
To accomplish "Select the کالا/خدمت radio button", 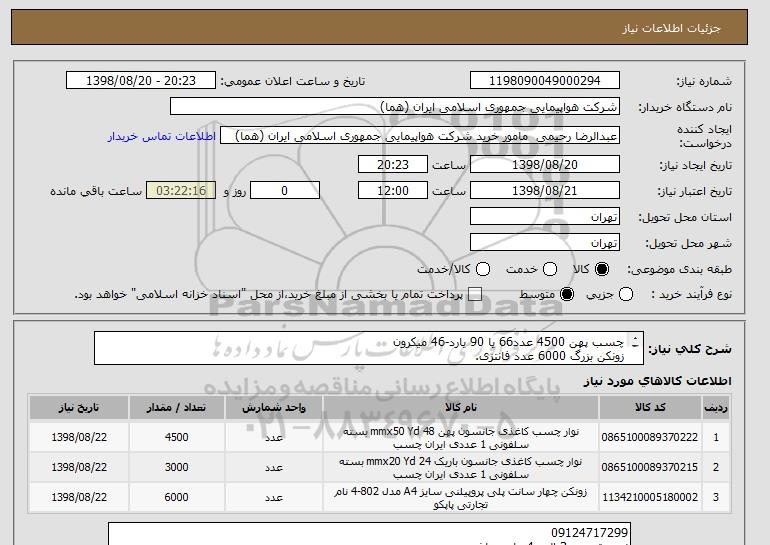I will (483, 269).
